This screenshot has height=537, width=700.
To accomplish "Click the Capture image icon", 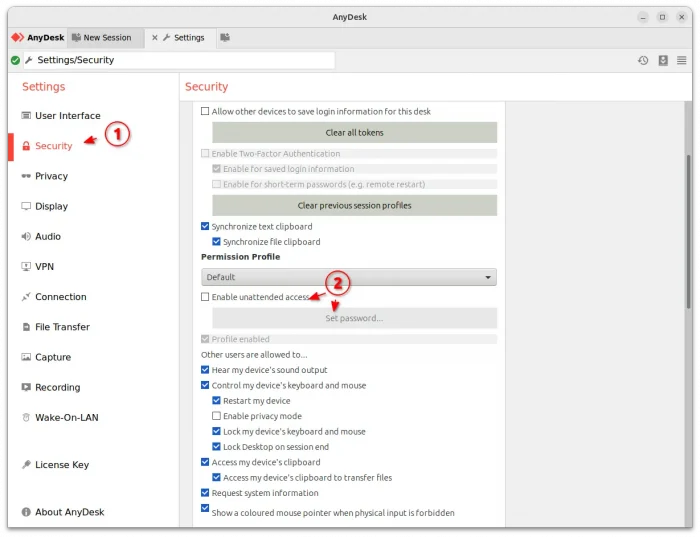I will point(26,357).
